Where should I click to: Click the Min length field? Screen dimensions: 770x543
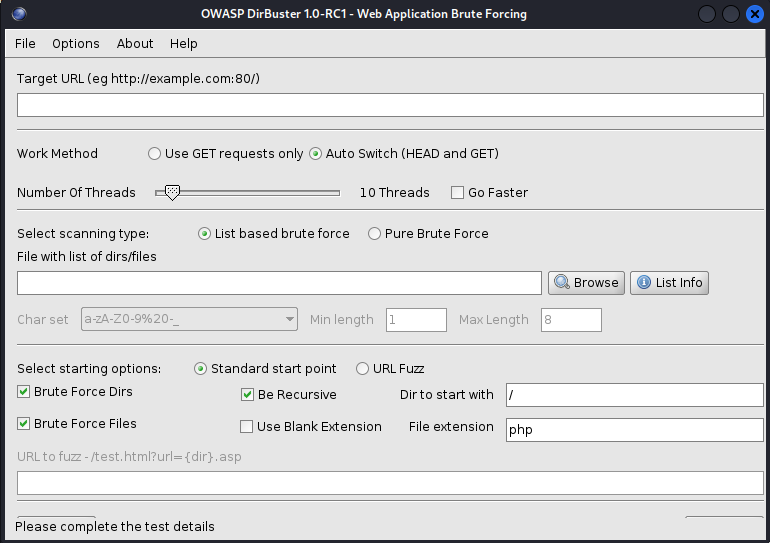[x=416, y=320]
